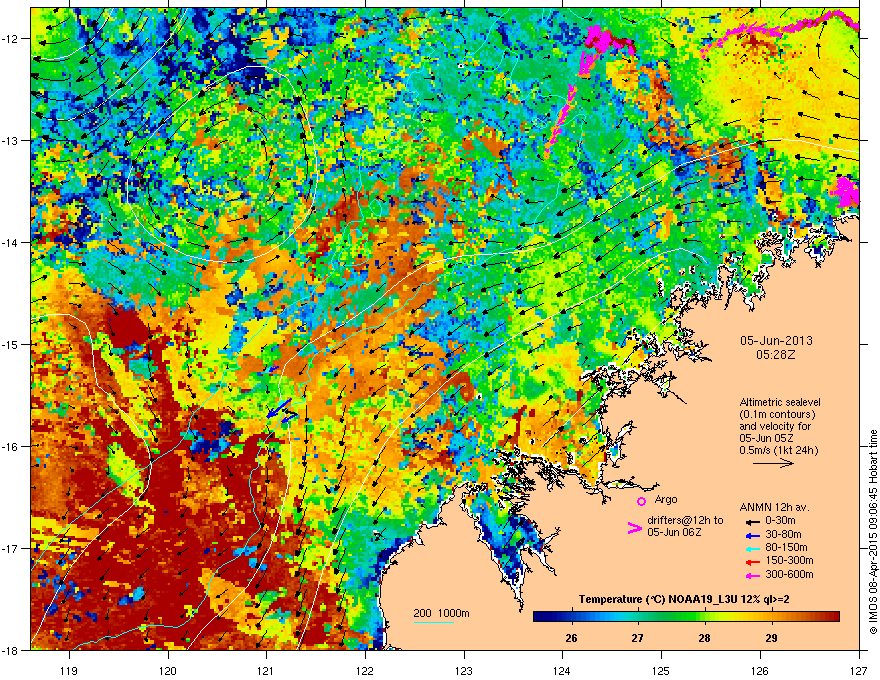The width and height of the screenshot is (880, 680).
Task: Select the date label 05-Jun-2013
Action: click(x=776, y=341)
